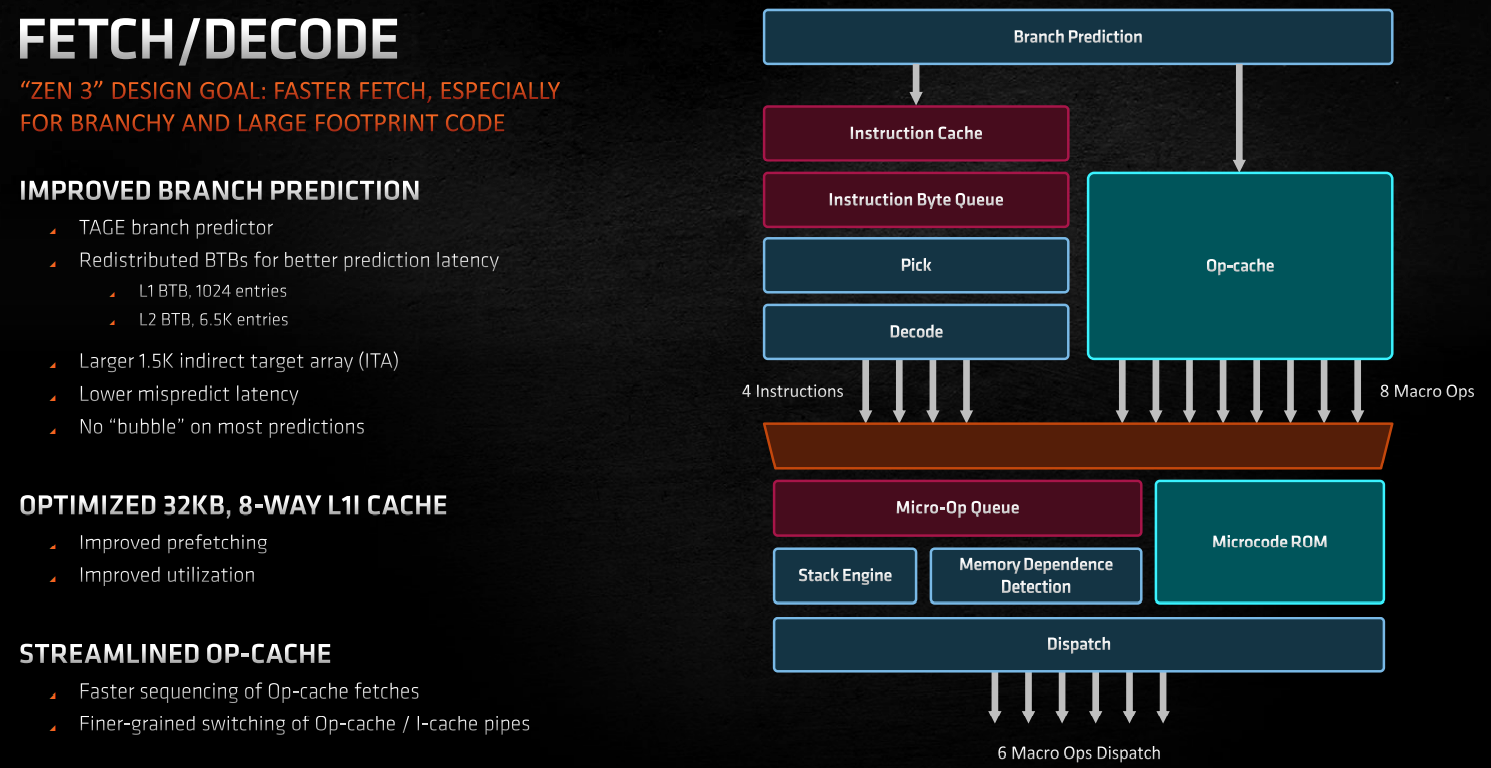The width and height of the screenshot is (1491, 768).
Task: Select the Op-cache block
Action: pos(1240,266)
